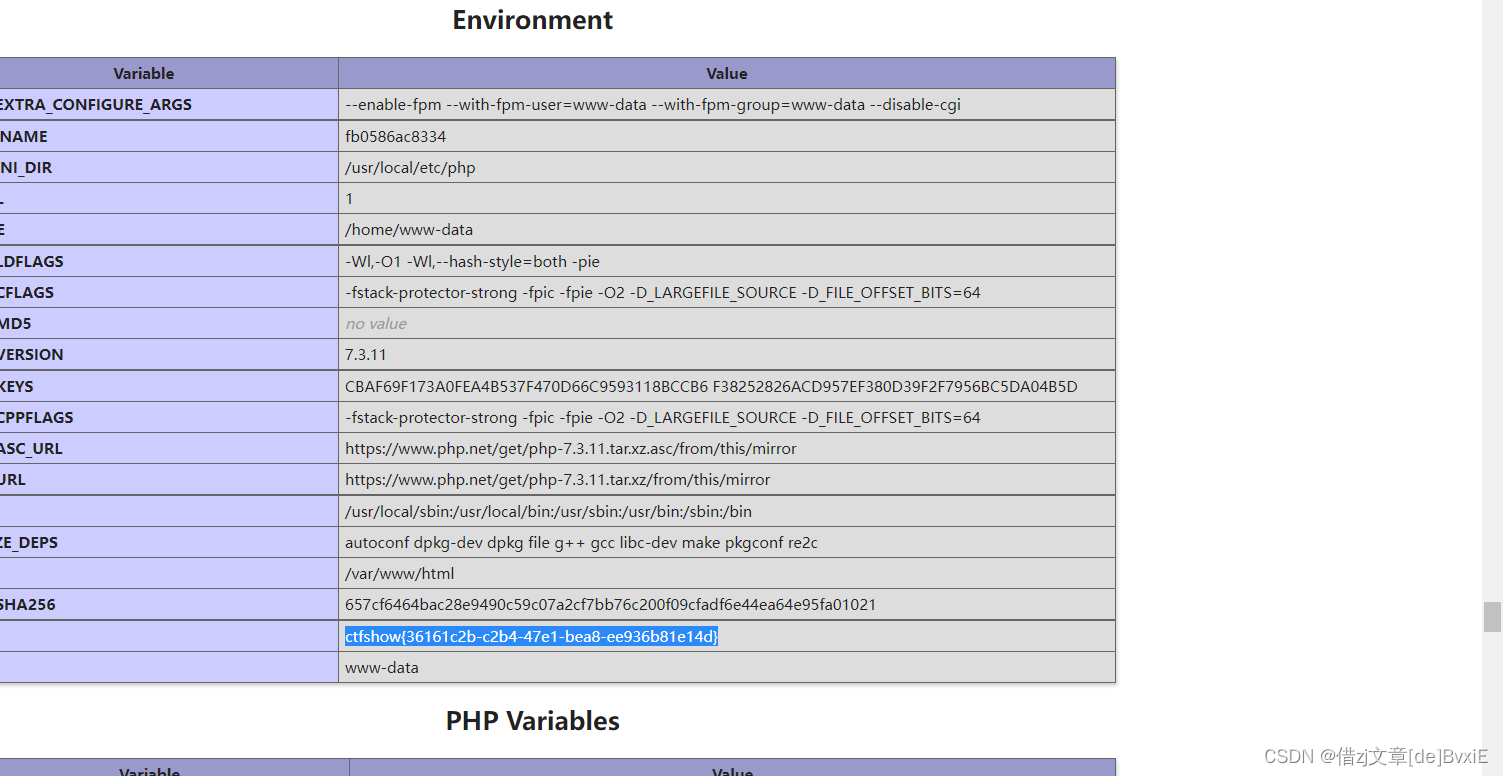Click the autoconf dpkg-dev deps value
Image resolution: width=1503 pixels, height=776 pixels.
pos(582,542)
